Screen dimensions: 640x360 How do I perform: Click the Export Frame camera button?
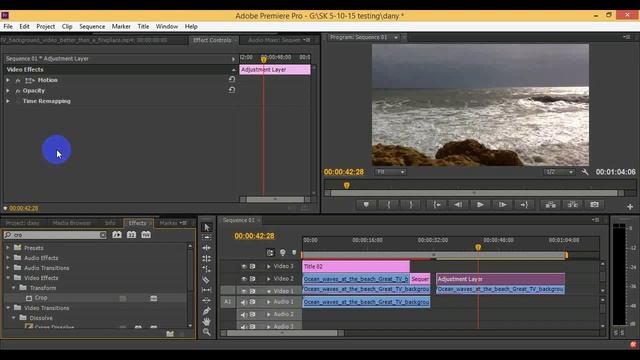pos(595,204)
